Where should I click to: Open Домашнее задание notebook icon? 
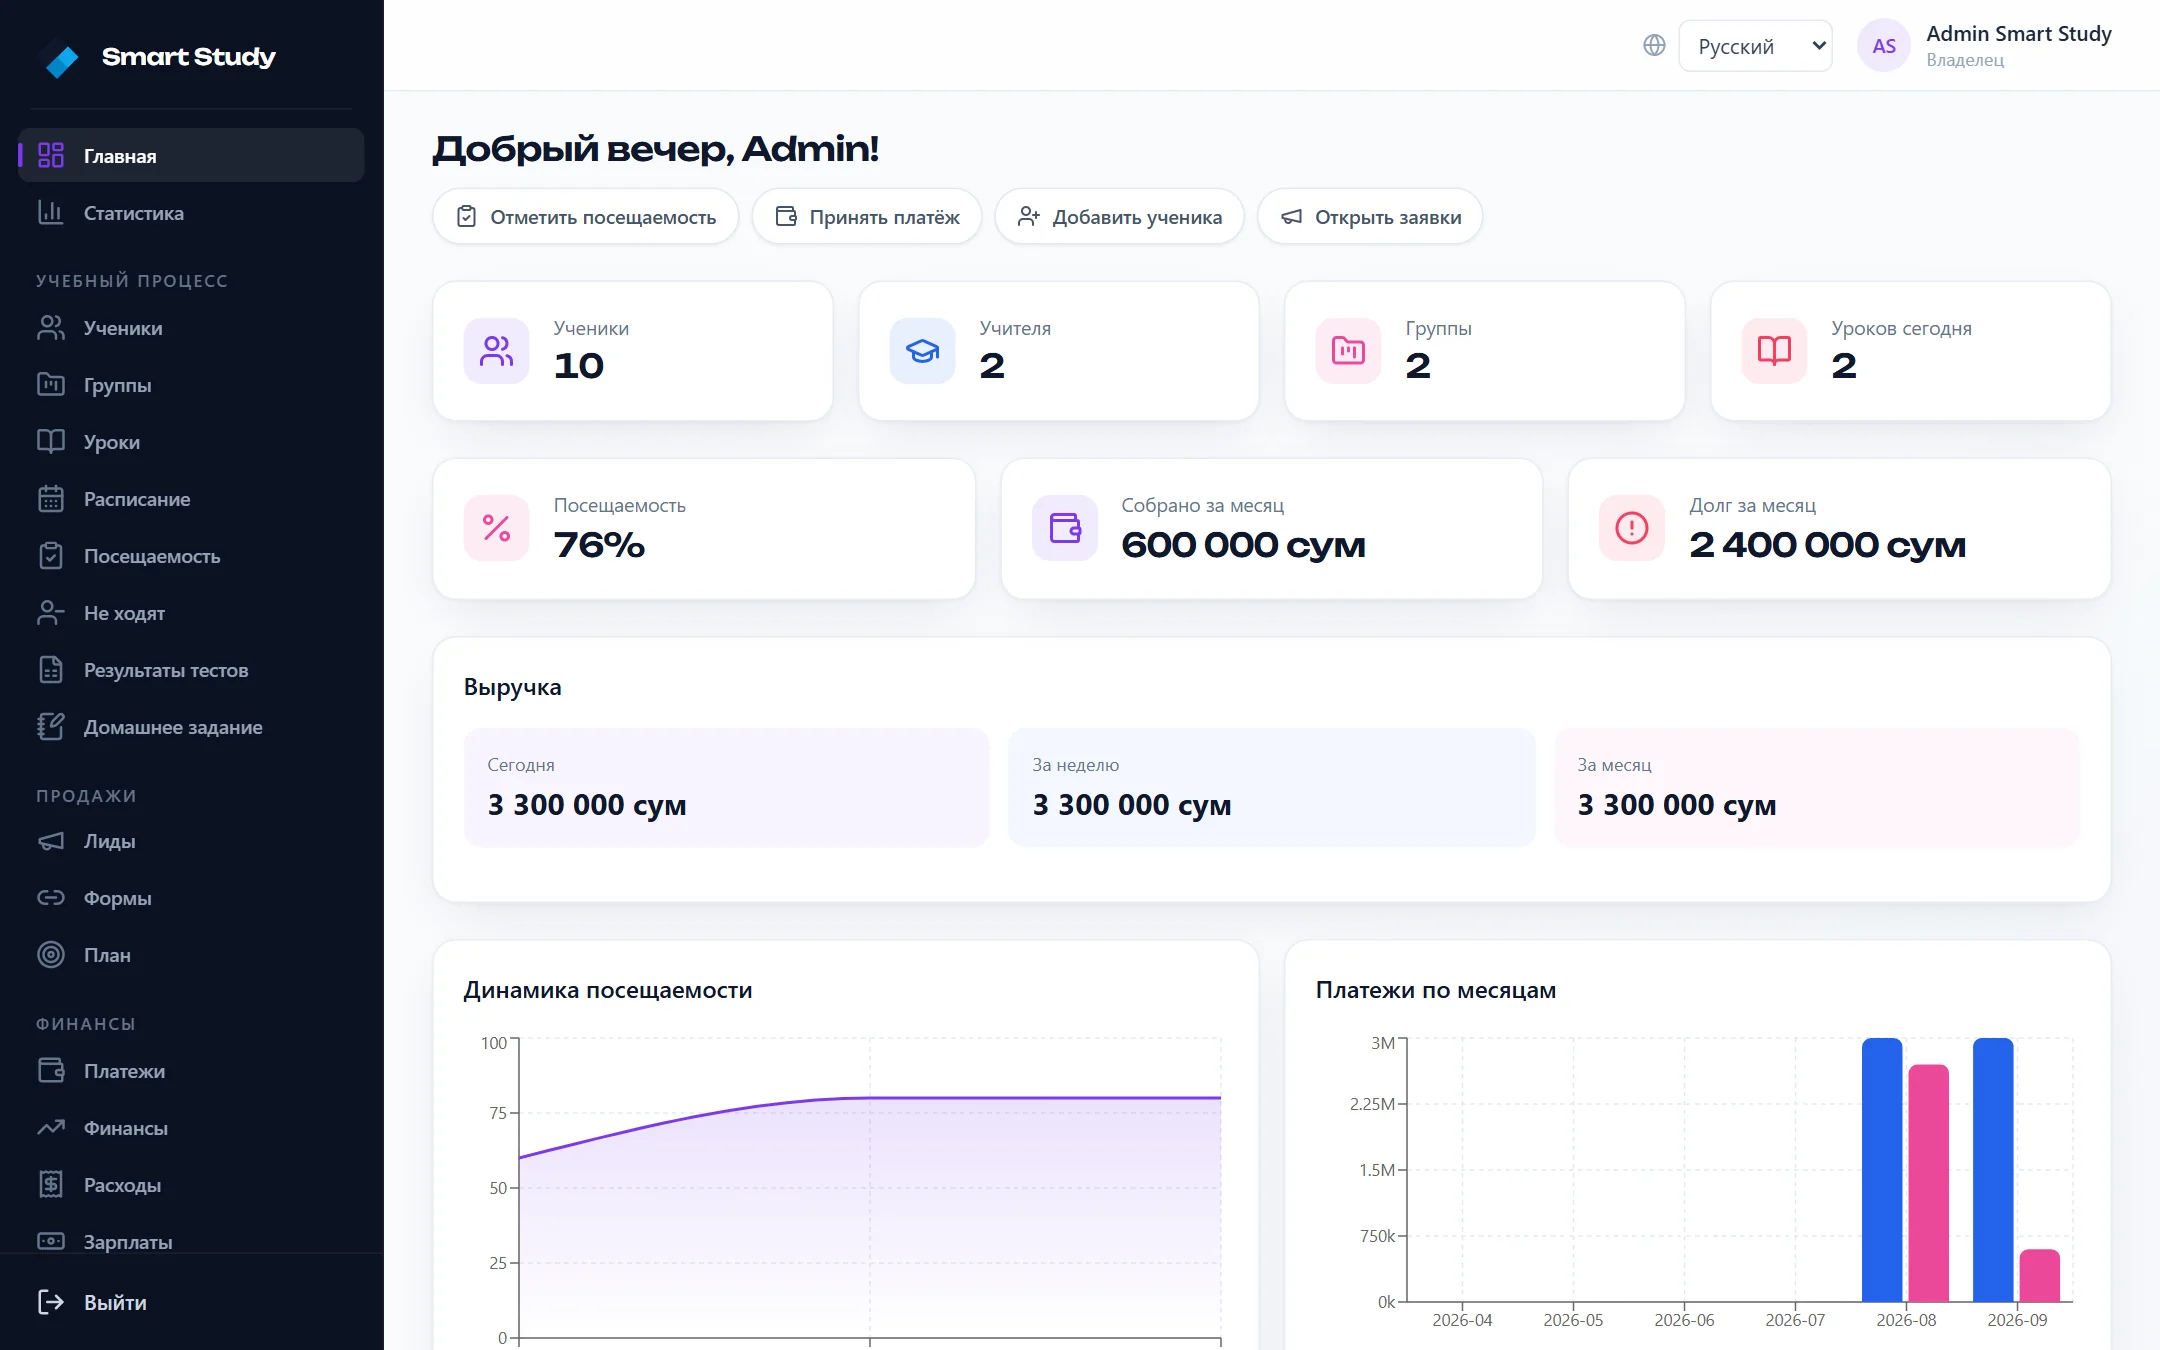pyautogui.click(x=51, y=727)
